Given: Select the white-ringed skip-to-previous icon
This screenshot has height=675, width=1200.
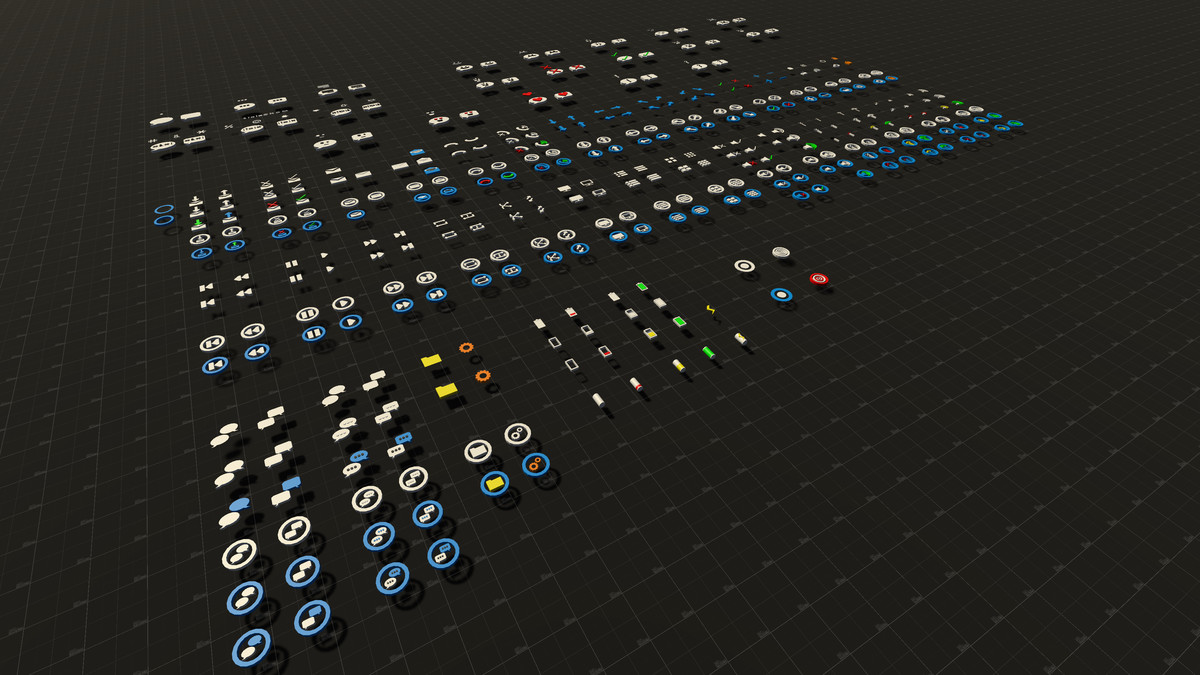Looking at the screenshot, I should pyautogui.click(x=212, y=343).
